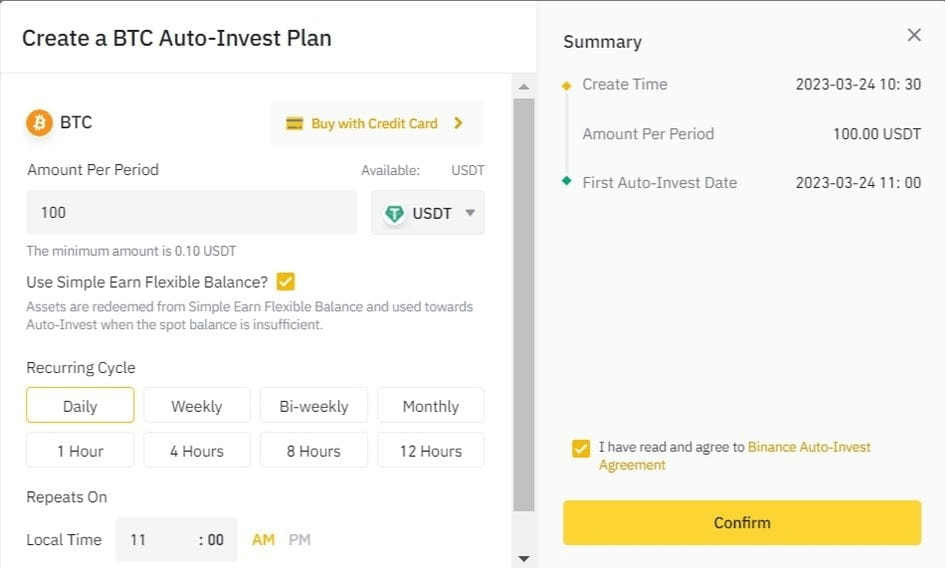Choose the Weekly recurring cycle
The image size is (950, 574).
[196, 406]
